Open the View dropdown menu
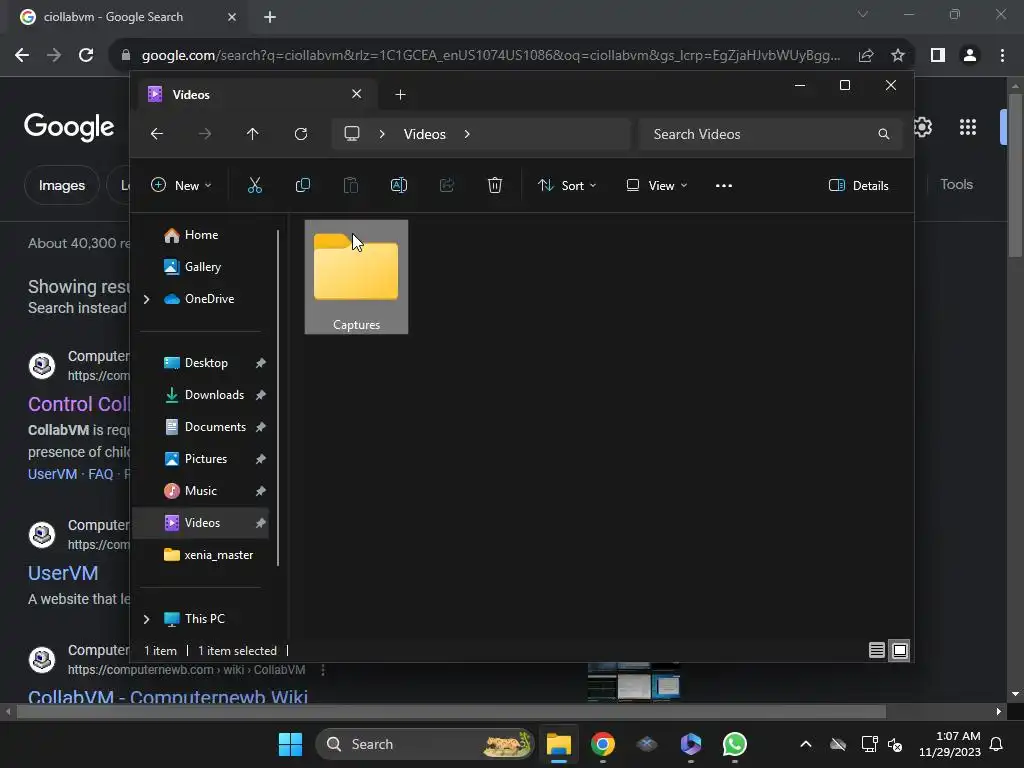The width and height of the screenshot is (1024, 768). tap(656, 185)
